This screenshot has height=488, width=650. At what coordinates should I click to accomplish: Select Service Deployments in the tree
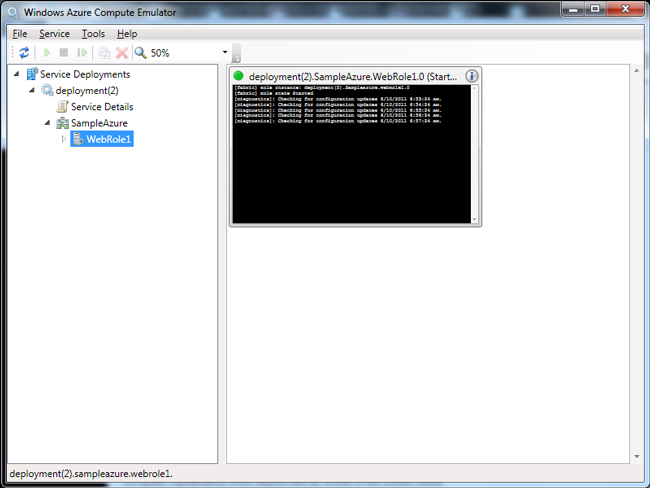pos(85,74)
